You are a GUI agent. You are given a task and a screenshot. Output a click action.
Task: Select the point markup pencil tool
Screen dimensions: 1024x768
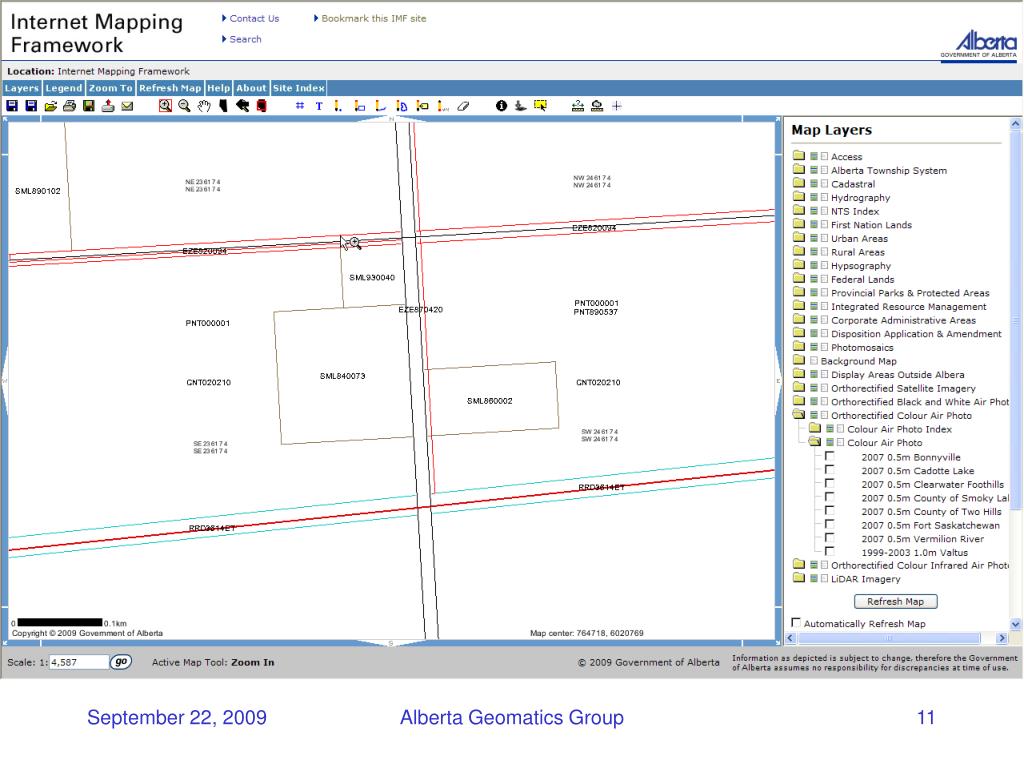coord(338,106)
